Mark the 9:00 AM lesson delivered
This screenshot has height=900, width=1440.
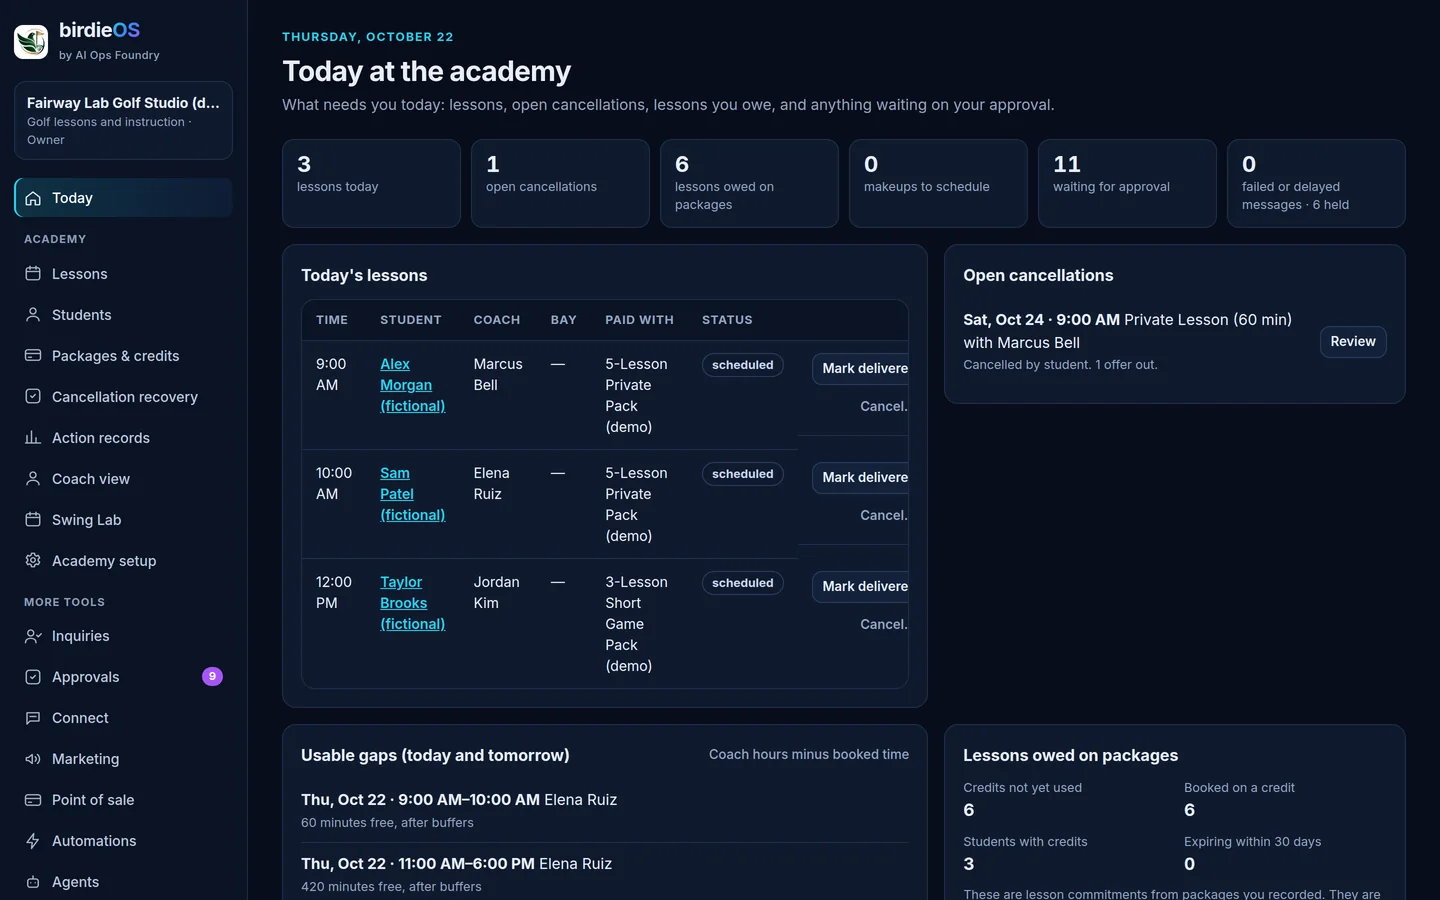[x=861, y=368]
